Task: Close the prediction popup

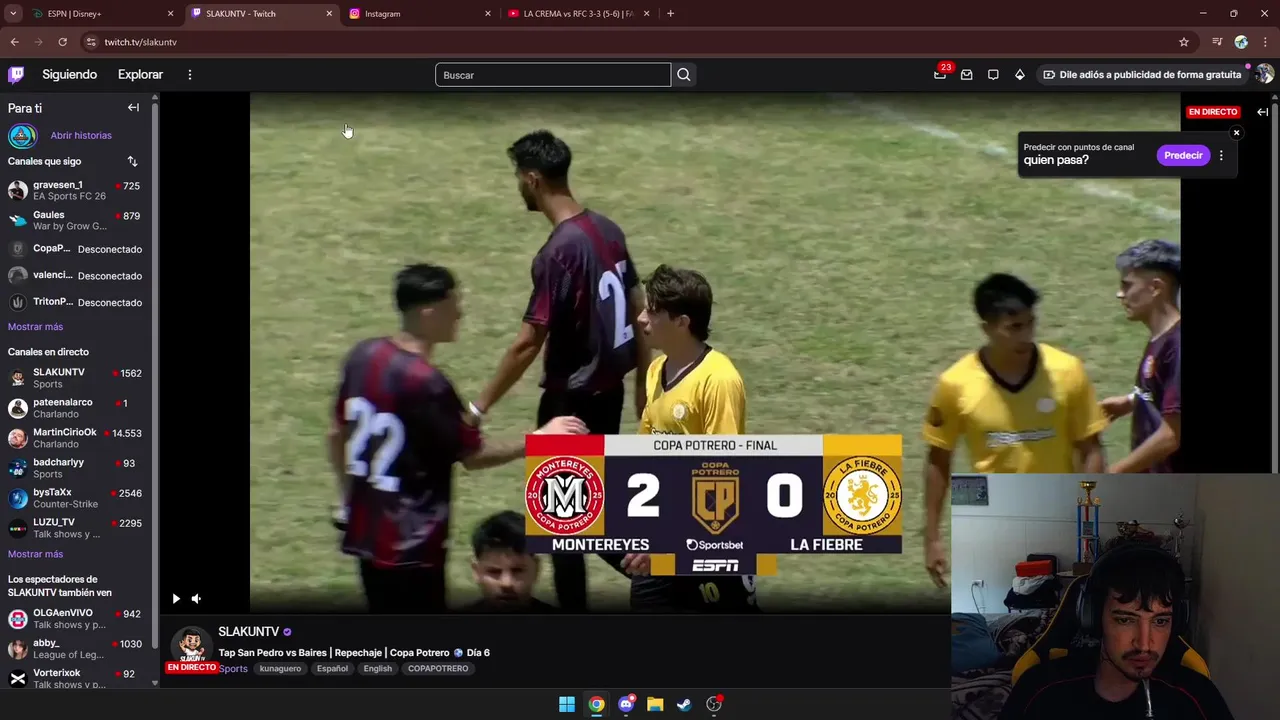Action: pos(1236,133)
